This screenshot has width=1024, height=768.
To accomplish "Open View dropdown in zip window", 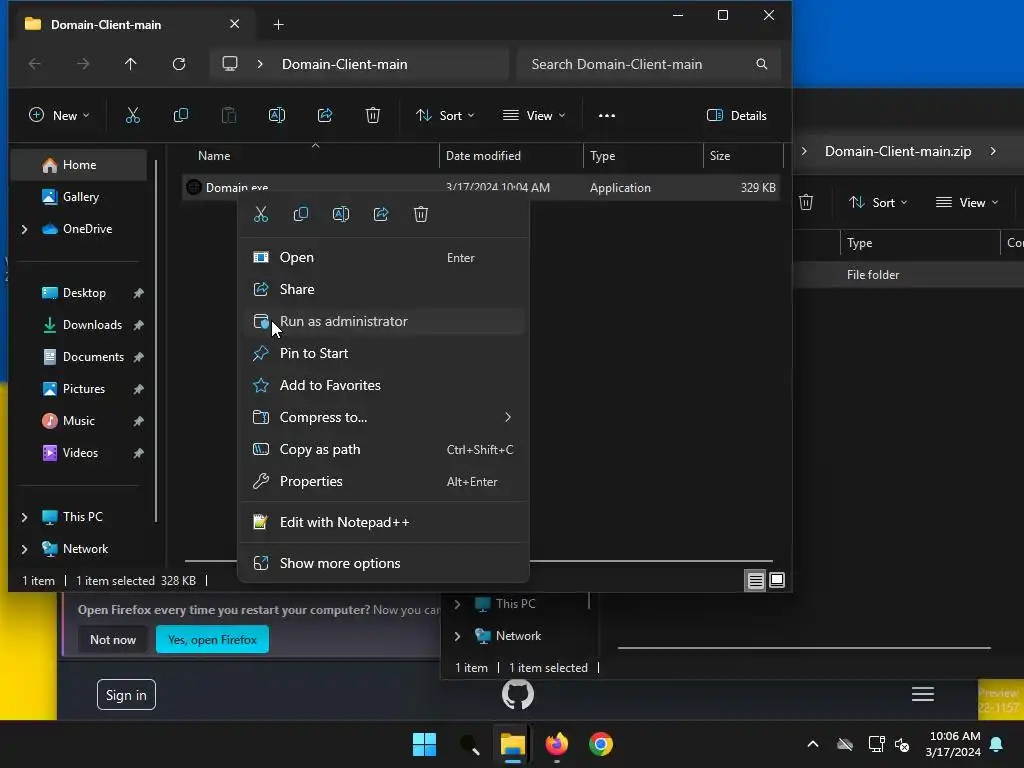I will (x=967, y=202).
